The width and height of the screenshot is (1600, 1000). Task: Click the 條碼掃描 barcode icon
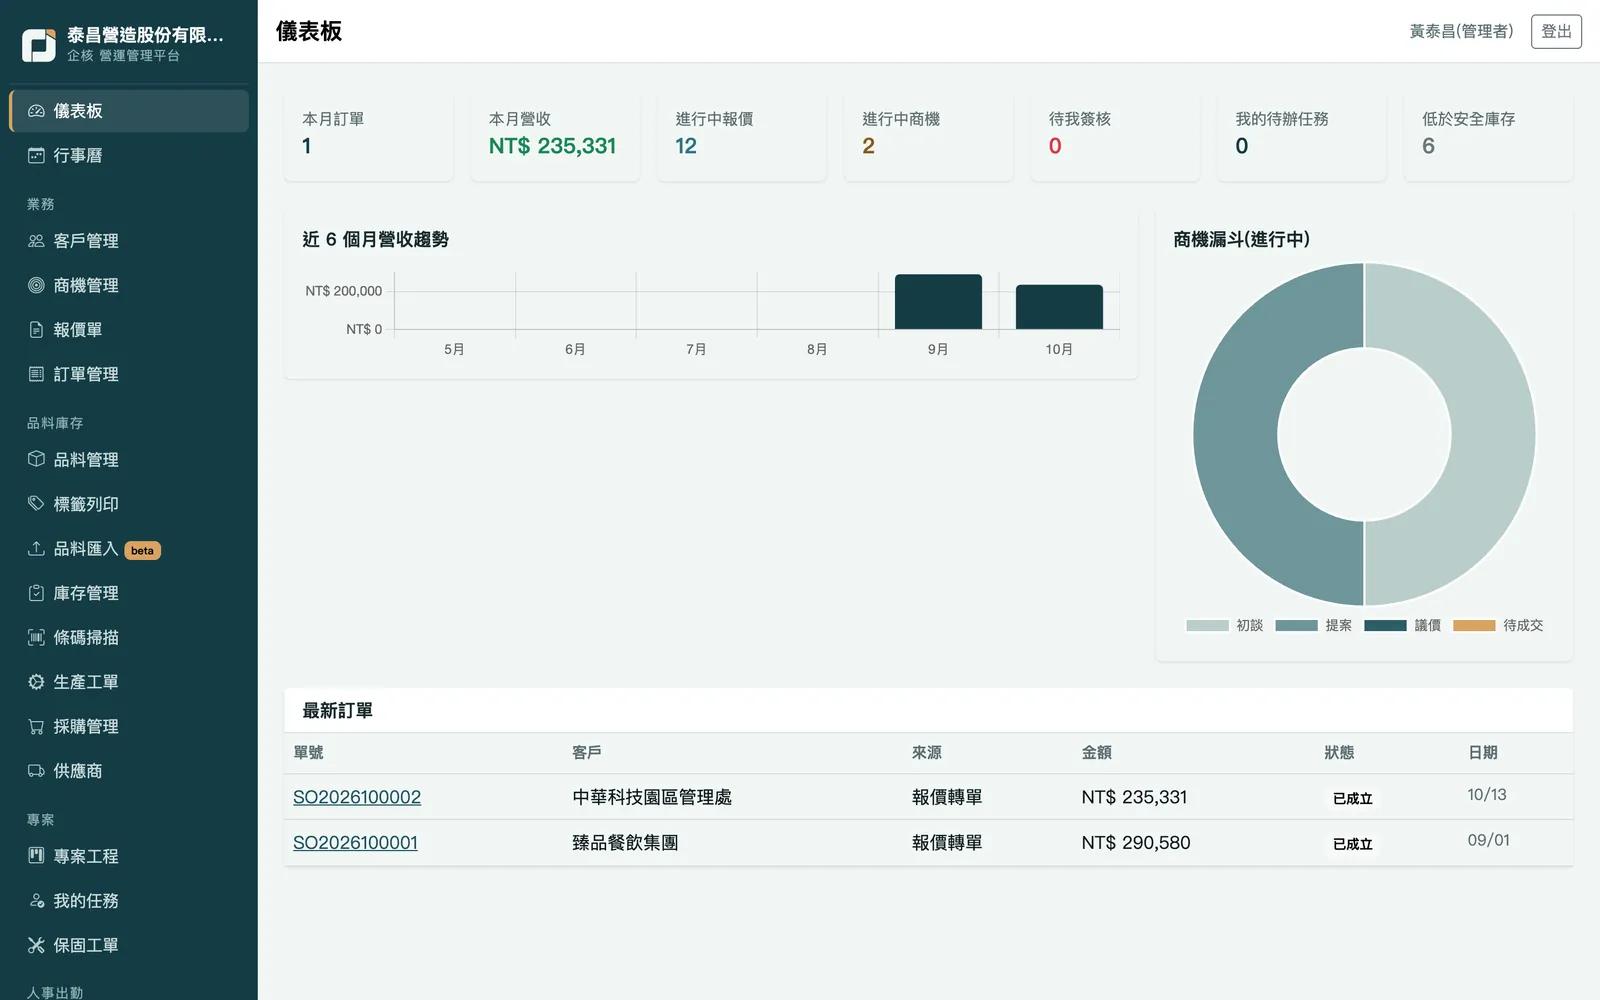pyautogui.click(x=36, y=637)
